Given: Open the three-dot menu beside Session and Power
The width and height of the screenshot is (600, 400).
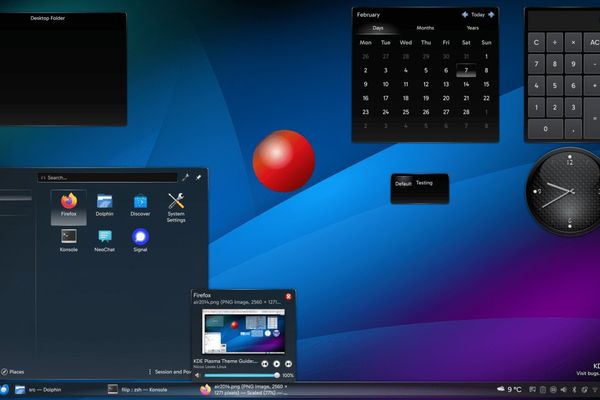Looking at the screenshot, I should 150,372.
